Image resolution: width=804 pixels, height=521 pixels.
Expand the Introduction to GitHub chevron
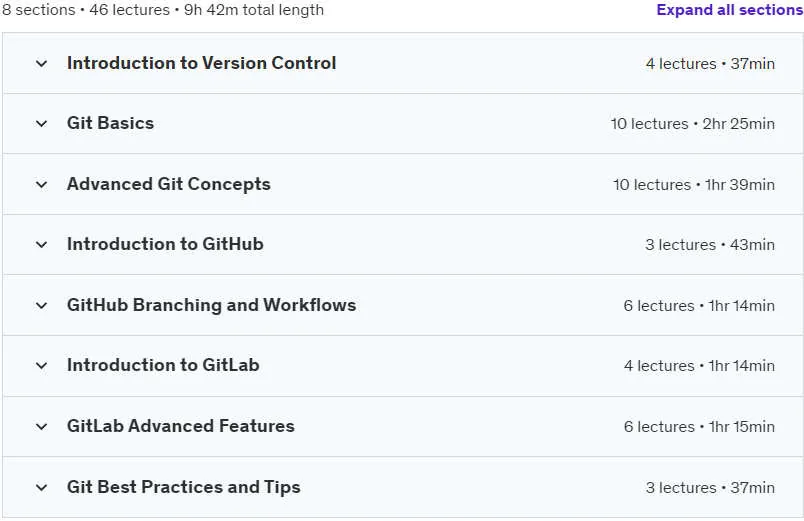click(x=42, y=245)
